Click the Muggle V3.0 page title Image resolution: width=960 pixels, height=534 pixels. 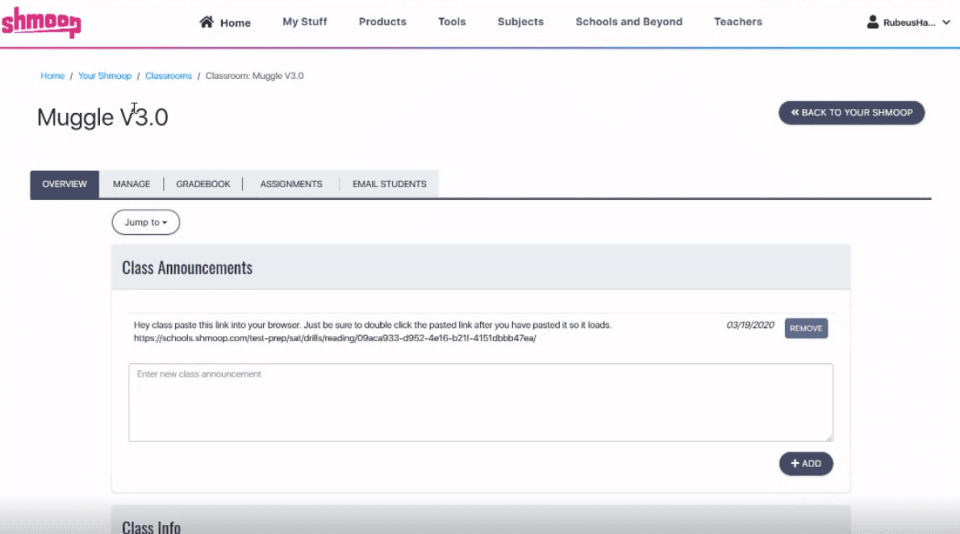click(102, 117)
